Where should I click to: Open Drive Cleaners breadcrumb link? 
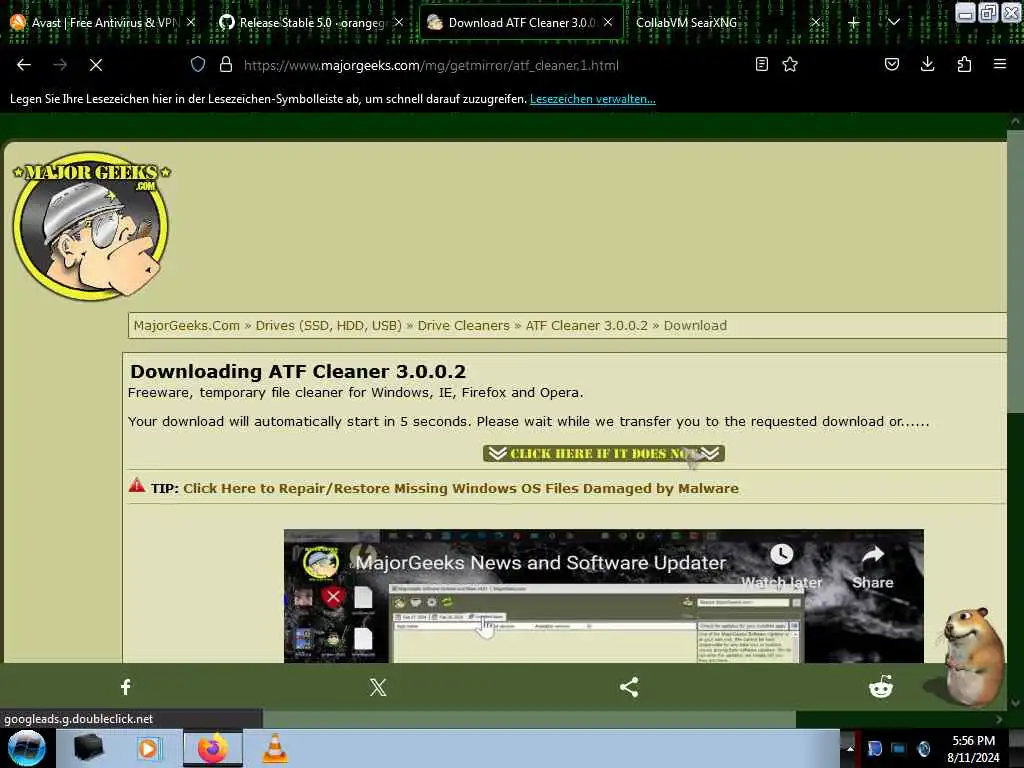click(x=463, y=325)
